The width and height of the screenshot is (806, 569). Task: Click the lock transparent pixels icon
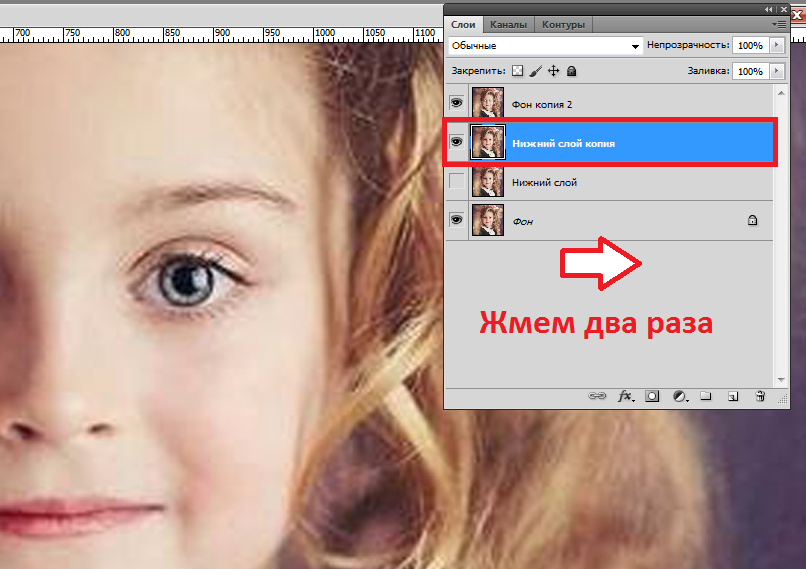click(x=518, y=71)
